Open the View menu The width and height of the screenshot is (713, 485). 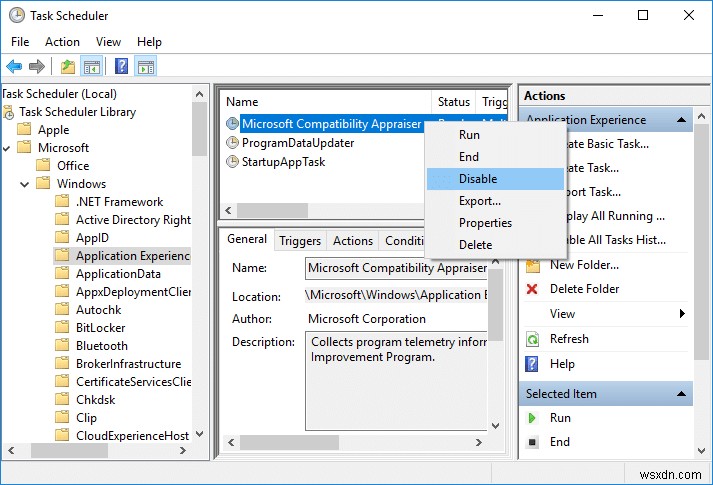(x=108, y=42)
